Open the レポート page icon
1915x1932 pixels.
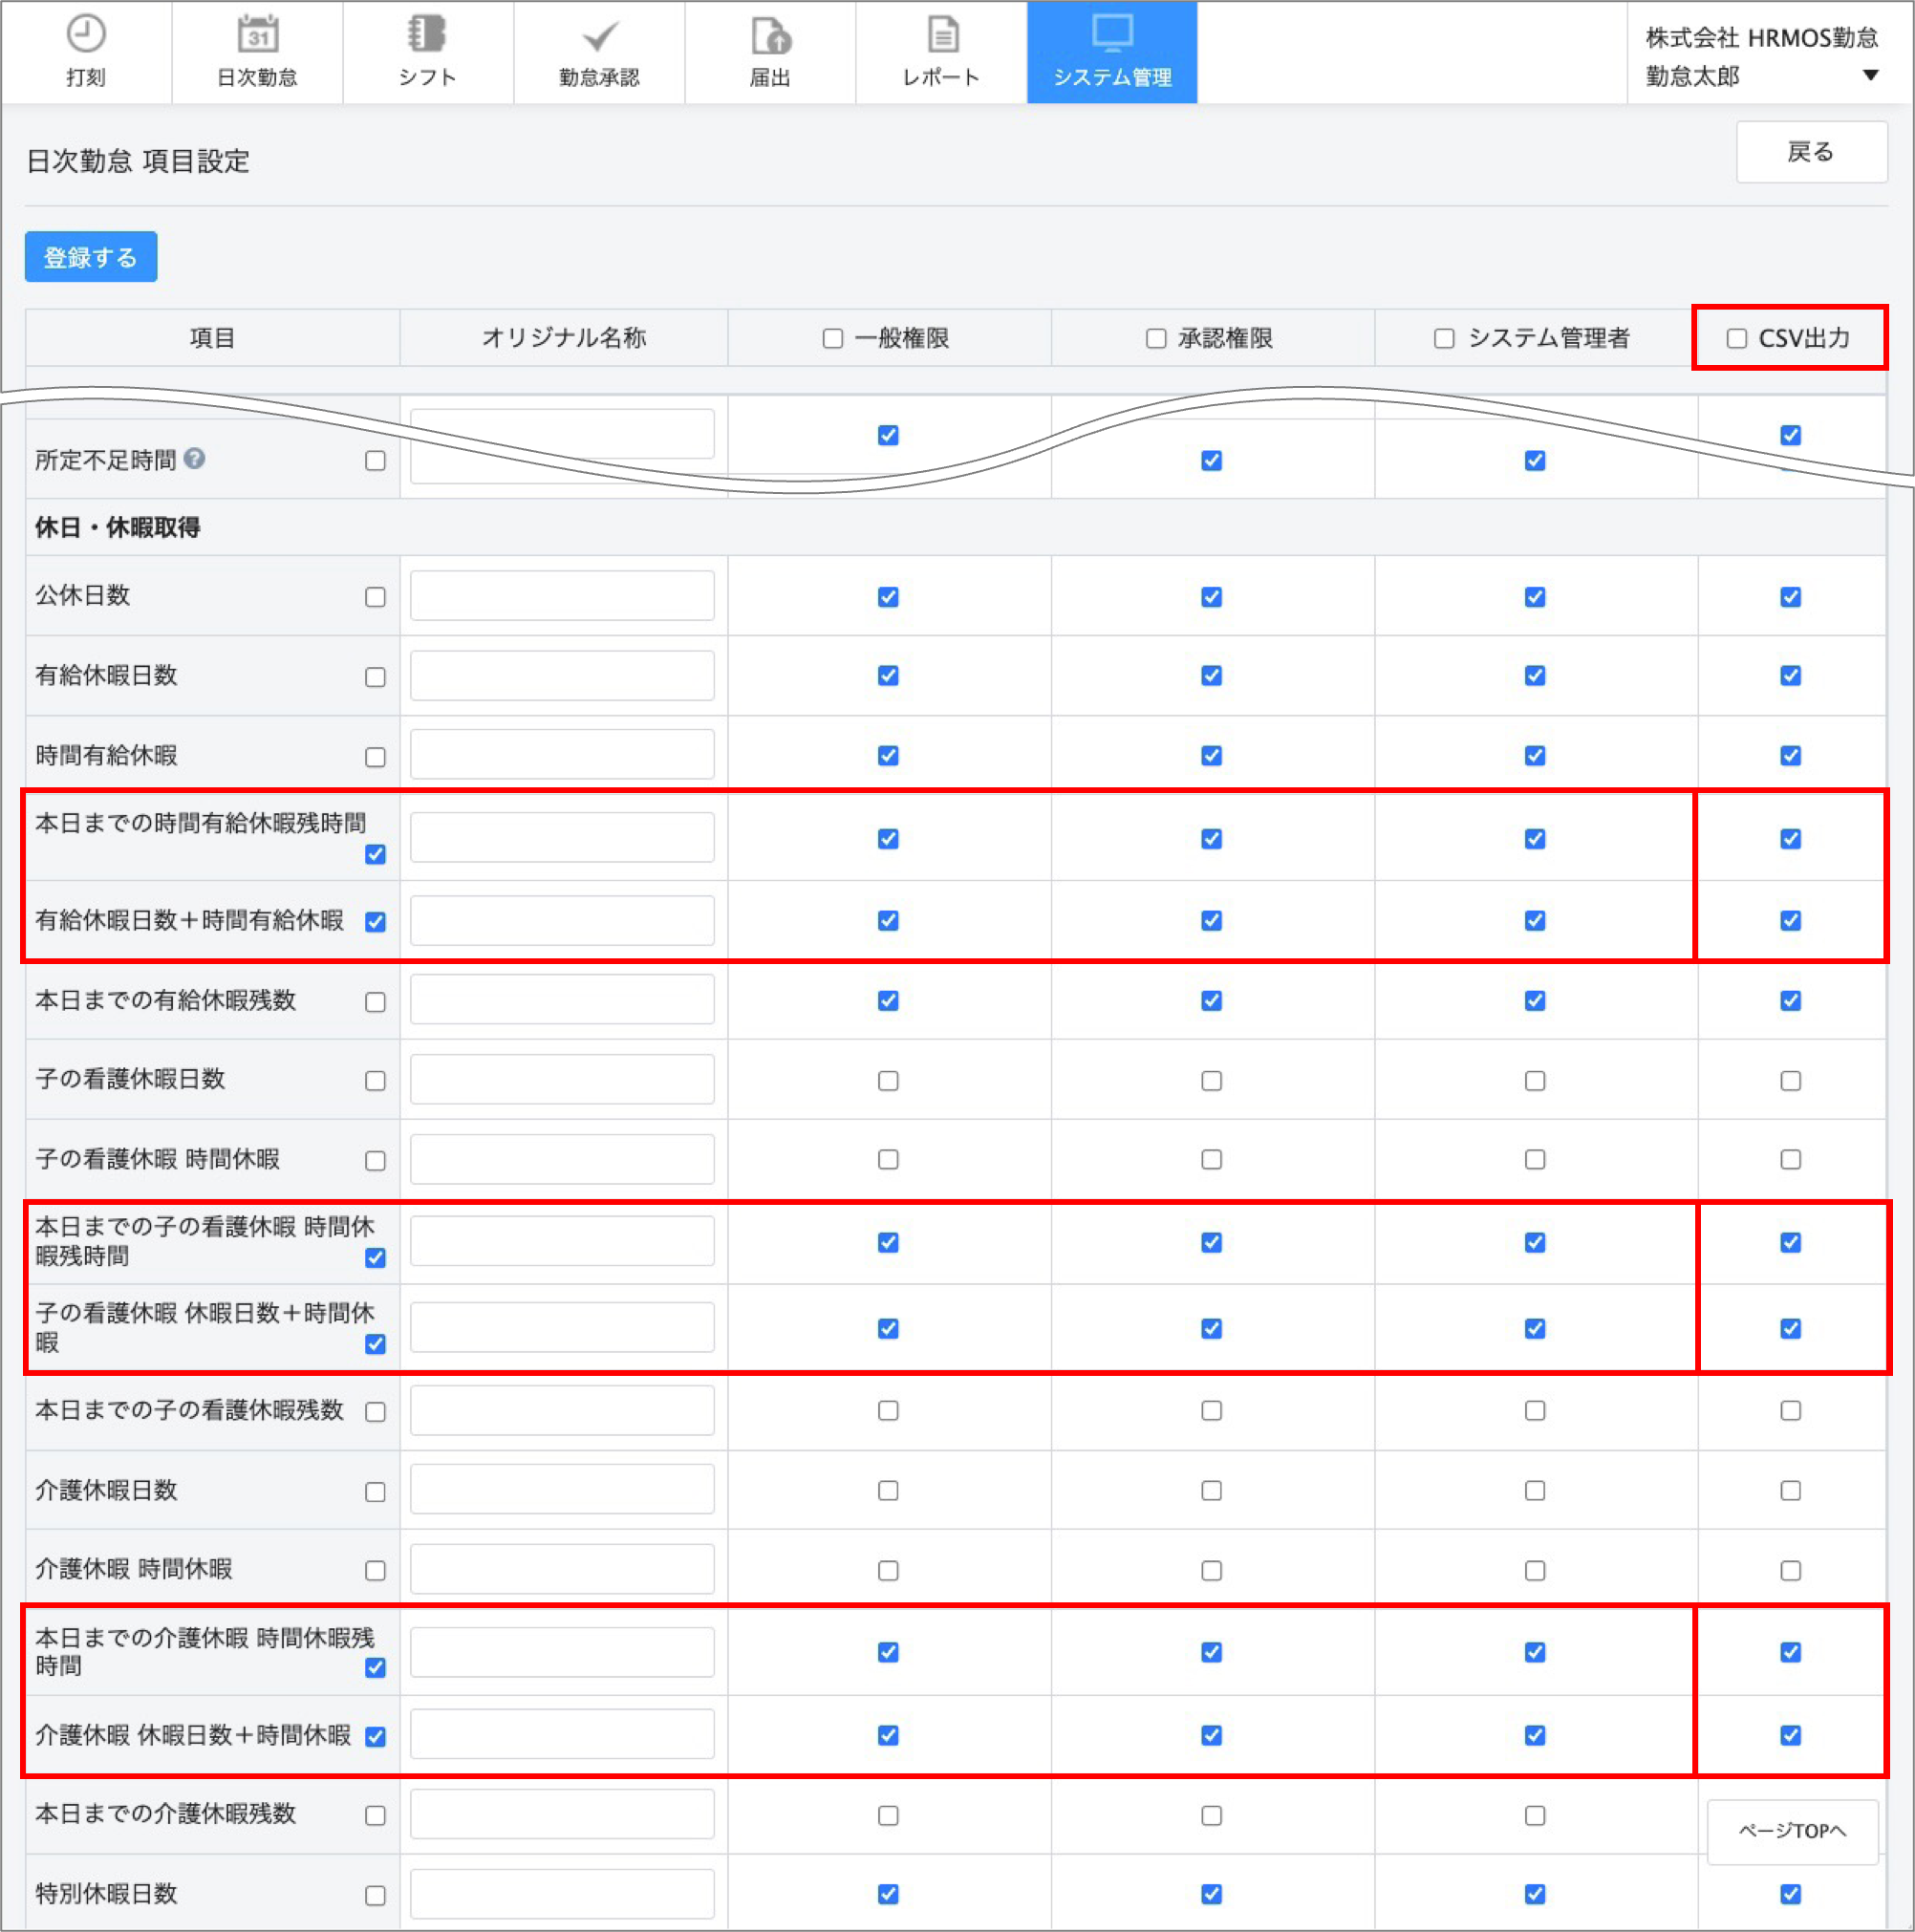941,35
